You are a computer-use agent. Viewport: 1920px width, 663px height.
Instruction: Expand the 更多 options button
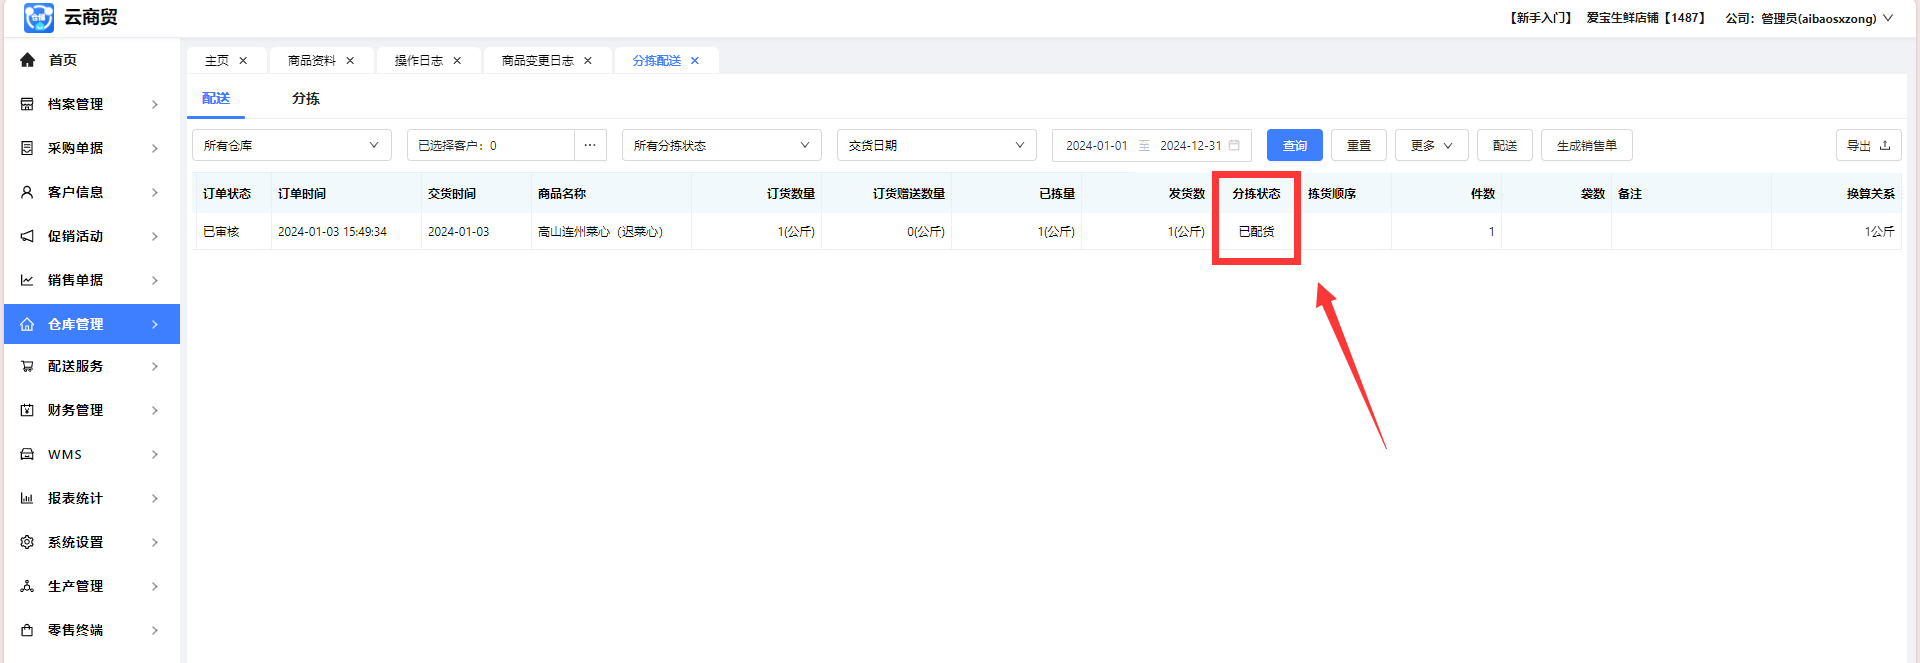click(1431, 146)
